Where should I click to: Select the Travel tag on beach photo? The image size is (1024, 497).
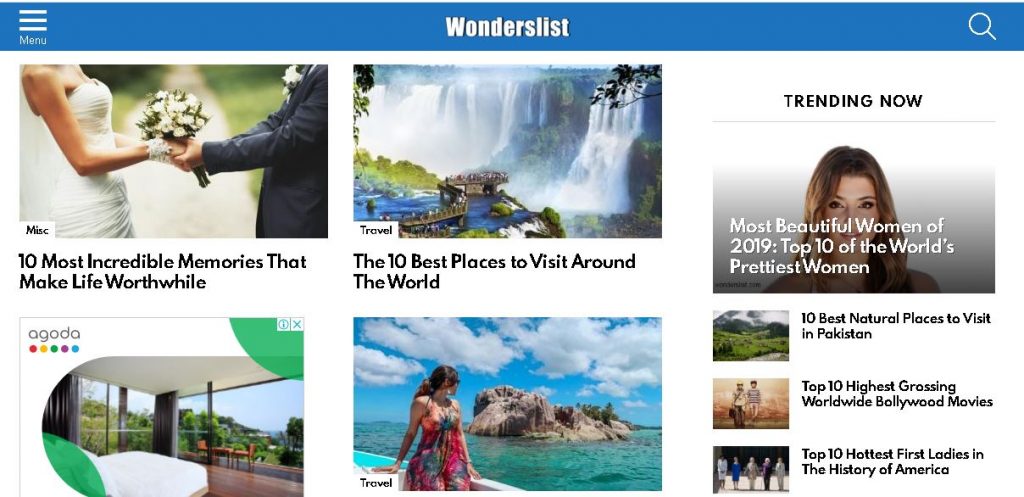tap(376, 483)
